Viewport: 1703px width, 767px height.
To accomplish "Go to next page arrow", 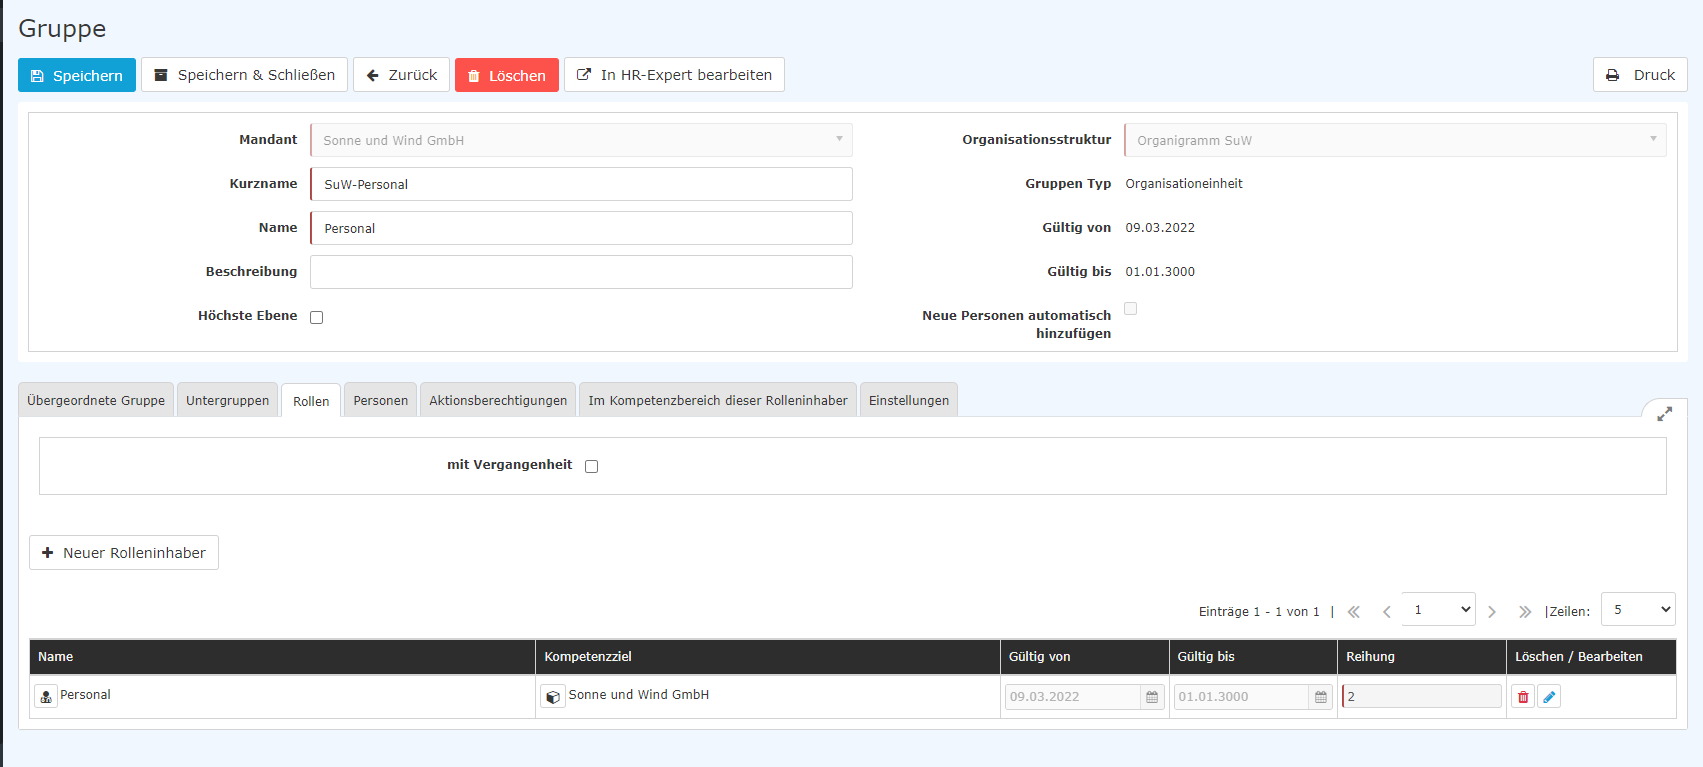I will pos(1492,612).
